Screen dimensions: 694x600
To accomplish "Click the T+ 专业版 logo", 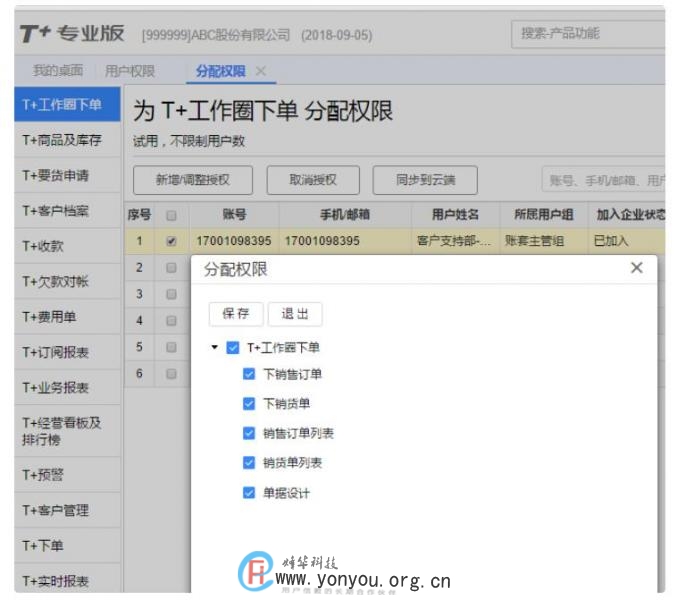I will point(72,34).
